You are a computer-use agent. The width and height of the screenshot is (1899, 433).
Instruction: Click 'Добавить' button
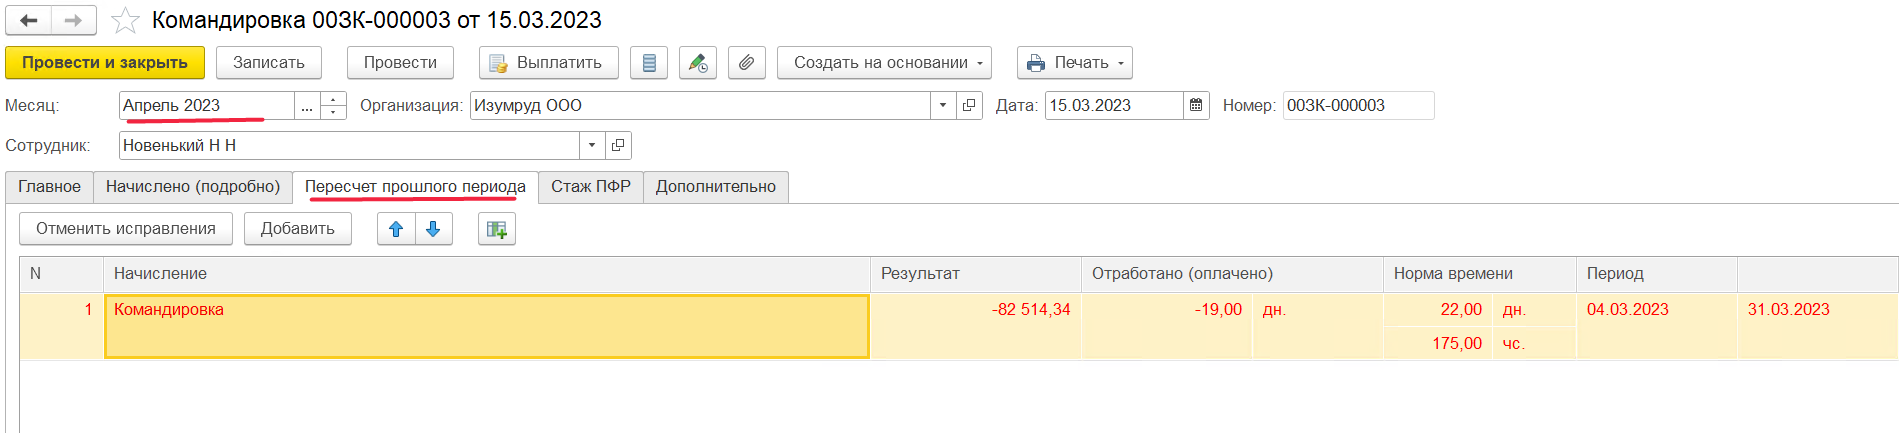pos(298,229)
